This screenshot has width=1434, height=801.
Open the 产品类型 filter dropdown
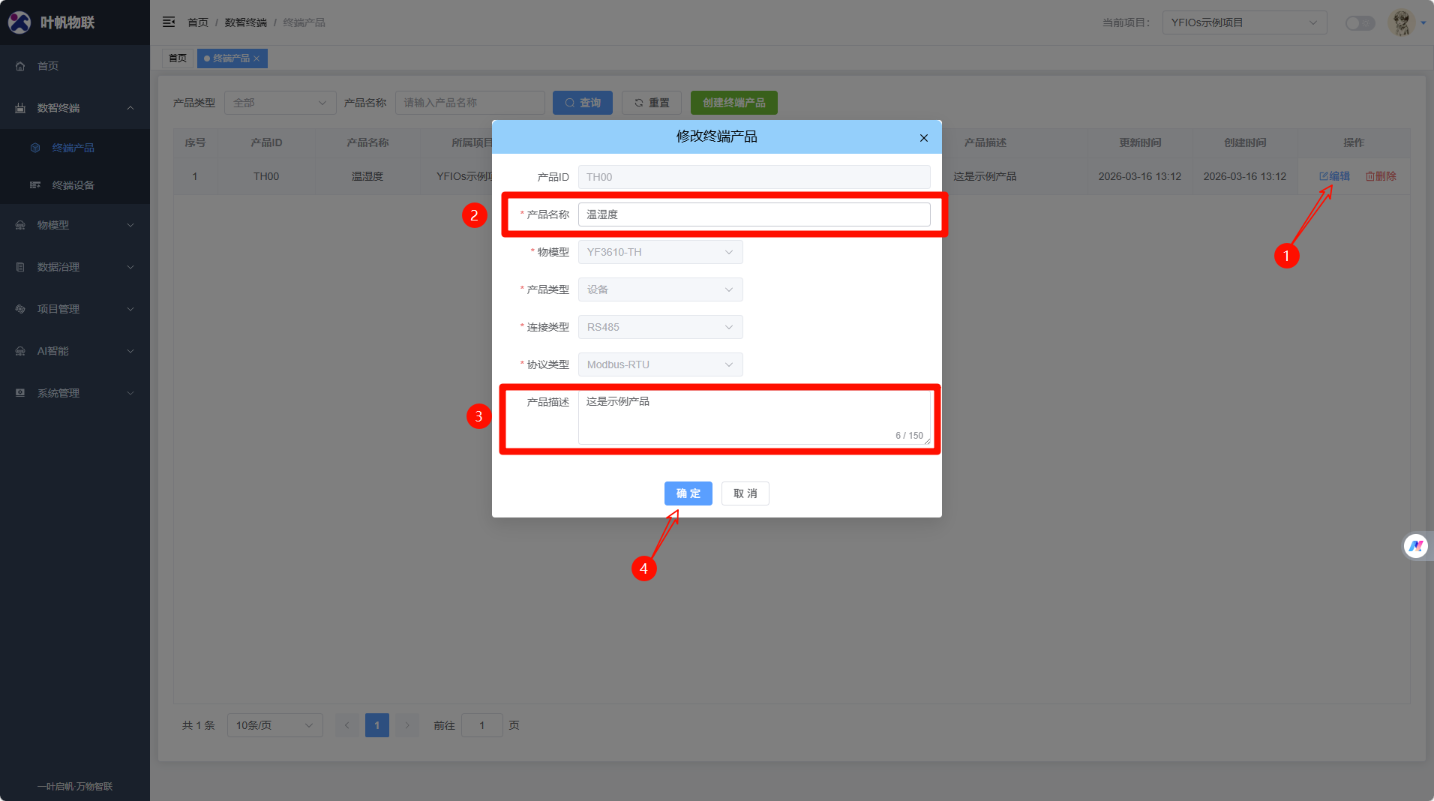280,103
